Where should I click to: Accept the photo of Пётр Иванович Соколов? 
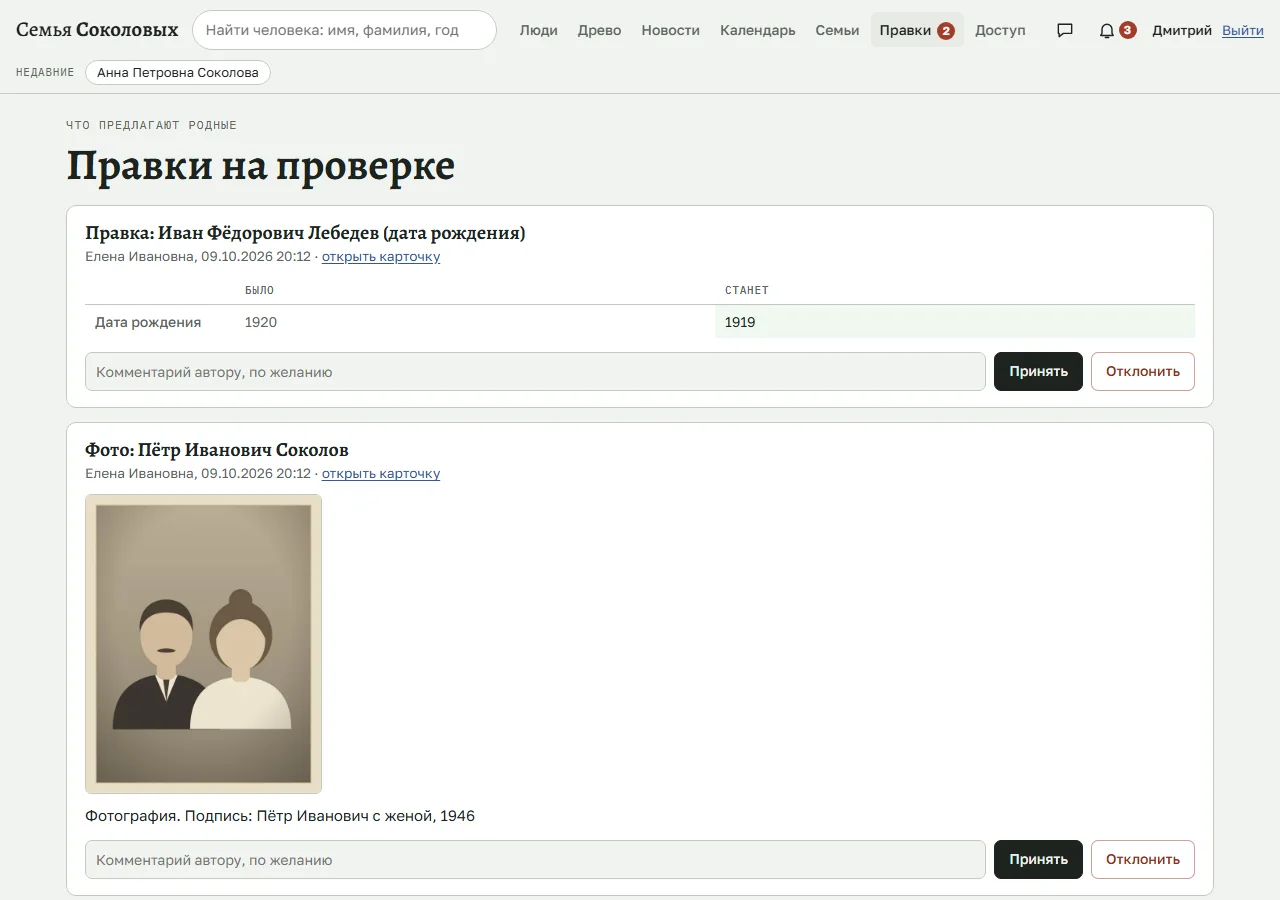click(x=1038, y=859)
